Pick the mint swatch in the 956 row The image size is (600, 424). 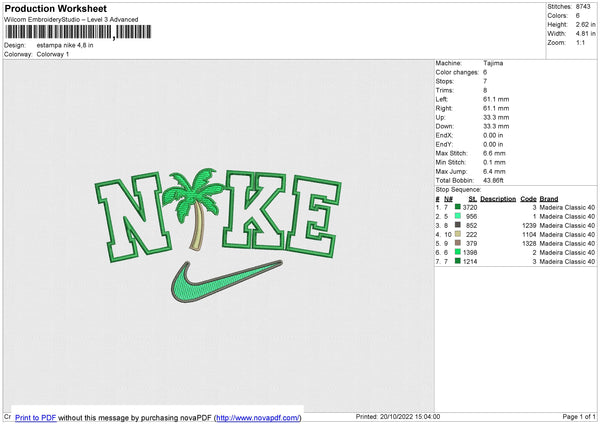458,216
